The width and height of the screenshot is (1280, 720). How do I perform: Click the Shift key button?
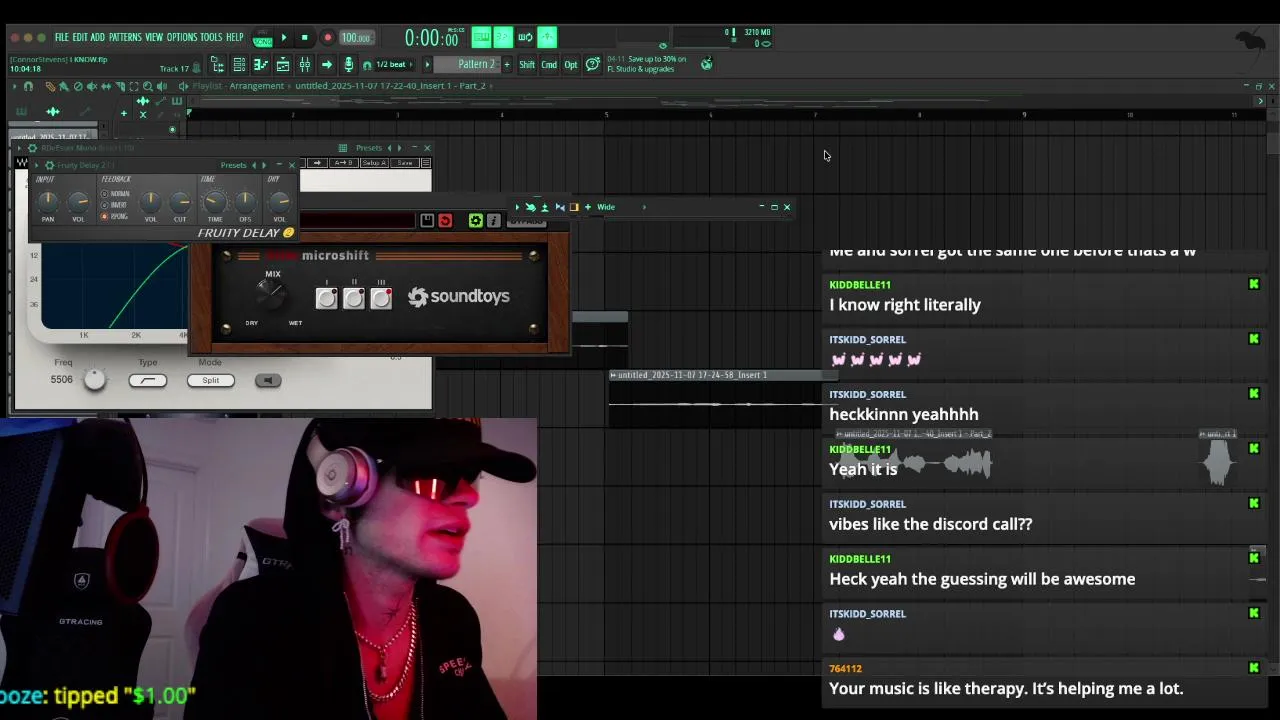pos(527,65)
